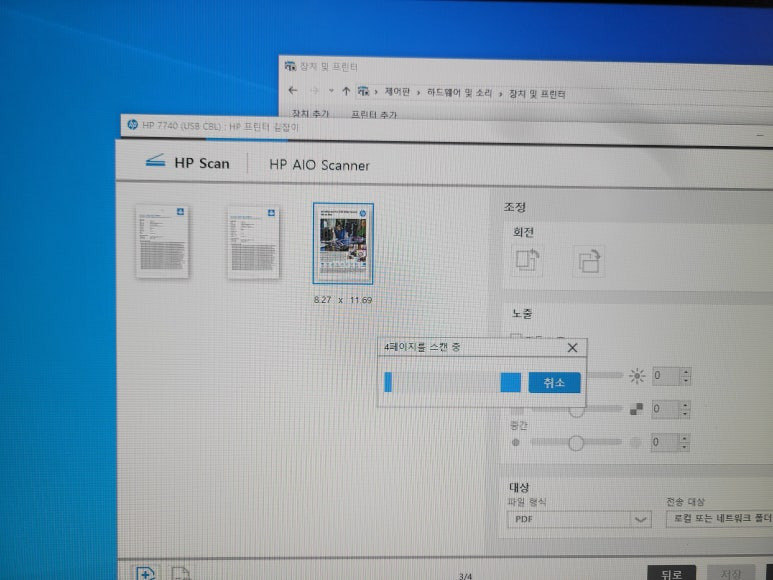
Task: Increase the midtone value with the up stepper
Action: [684, 438]
